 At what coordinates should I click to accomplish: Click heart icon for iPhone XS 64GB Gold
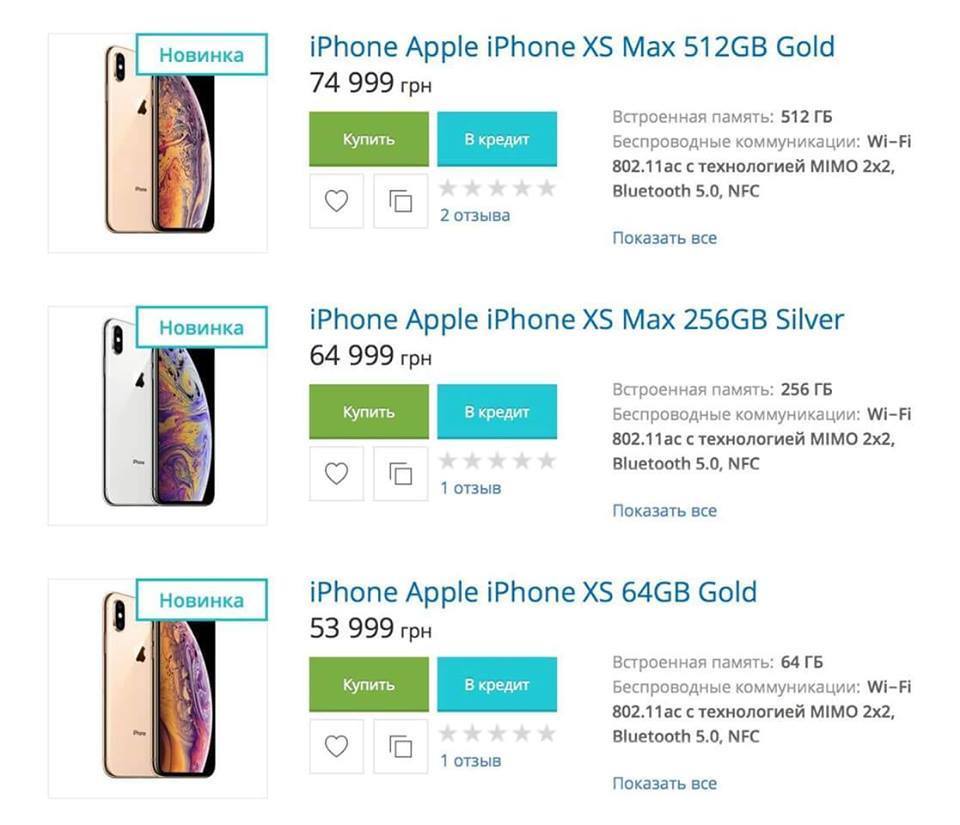(336, 746)
